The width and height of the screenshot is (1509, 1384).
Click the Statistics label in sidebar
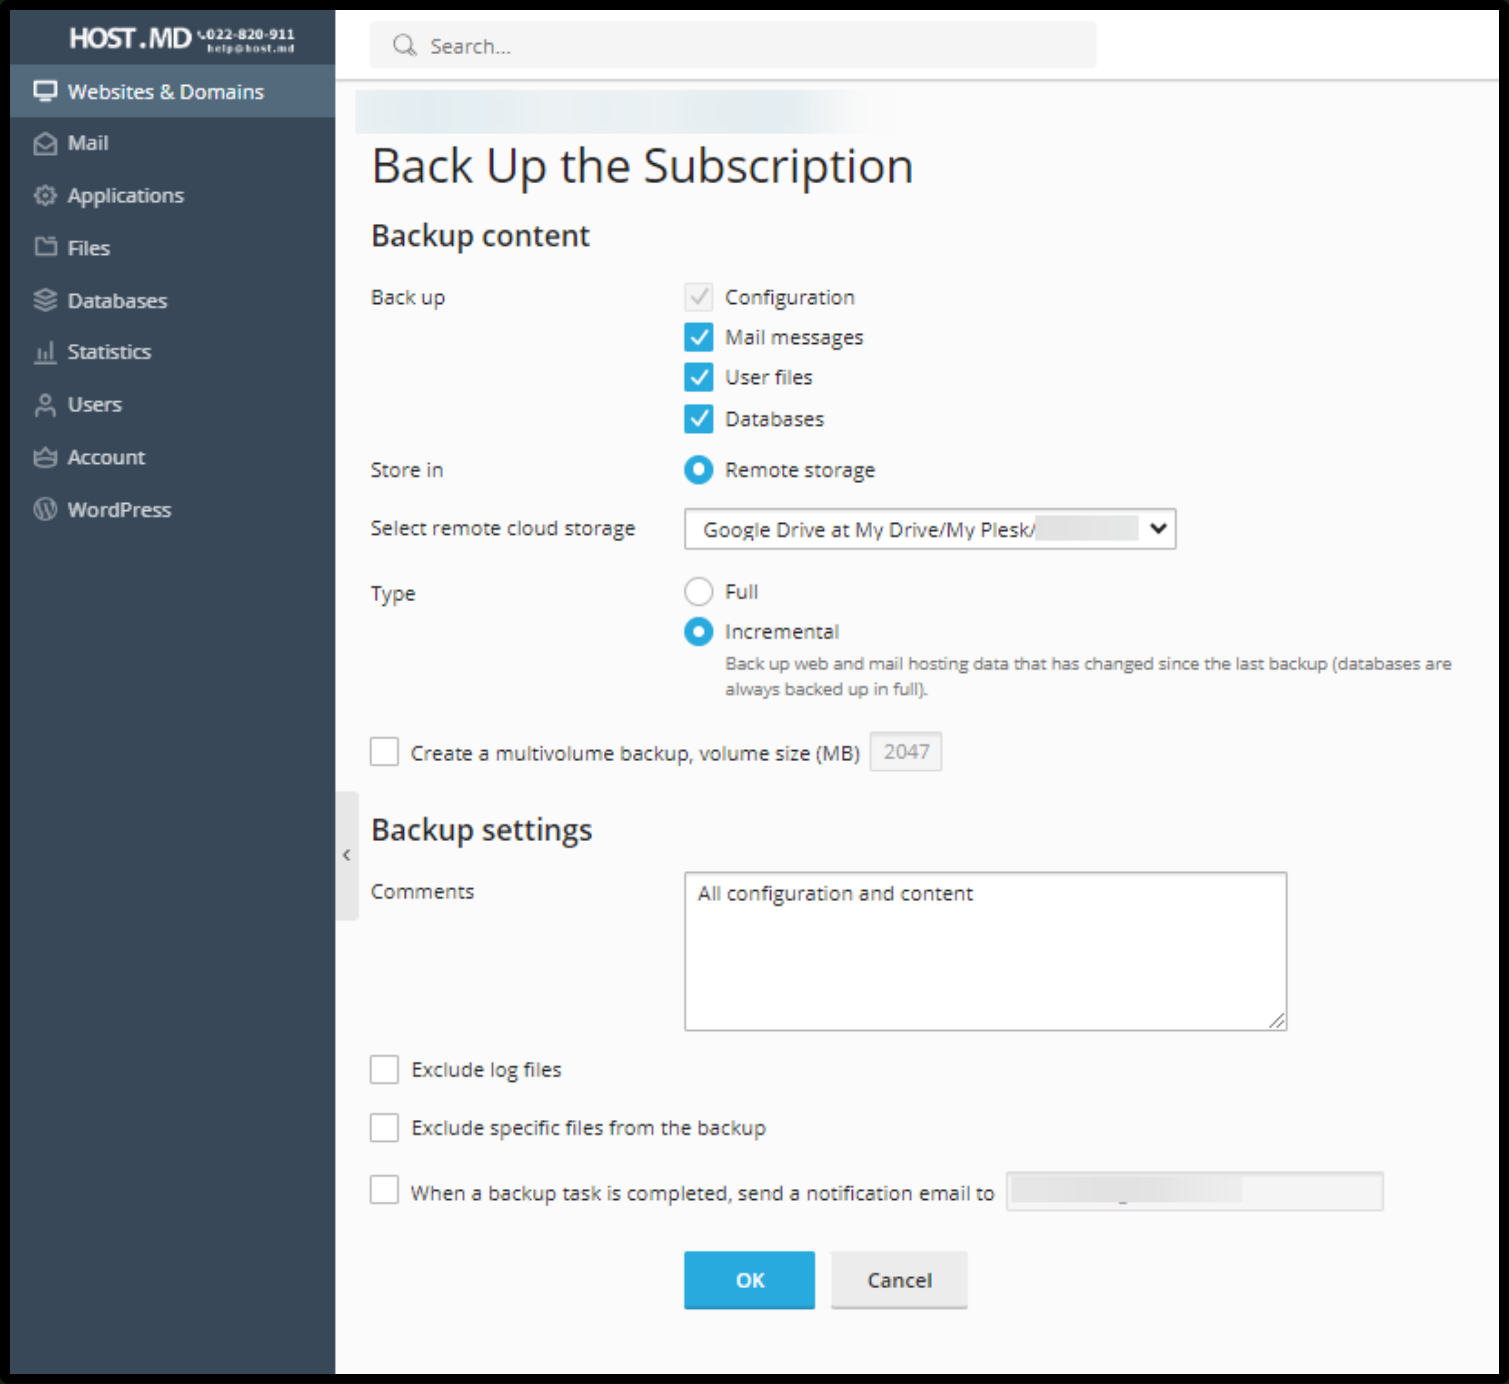(x=109, y=352)
